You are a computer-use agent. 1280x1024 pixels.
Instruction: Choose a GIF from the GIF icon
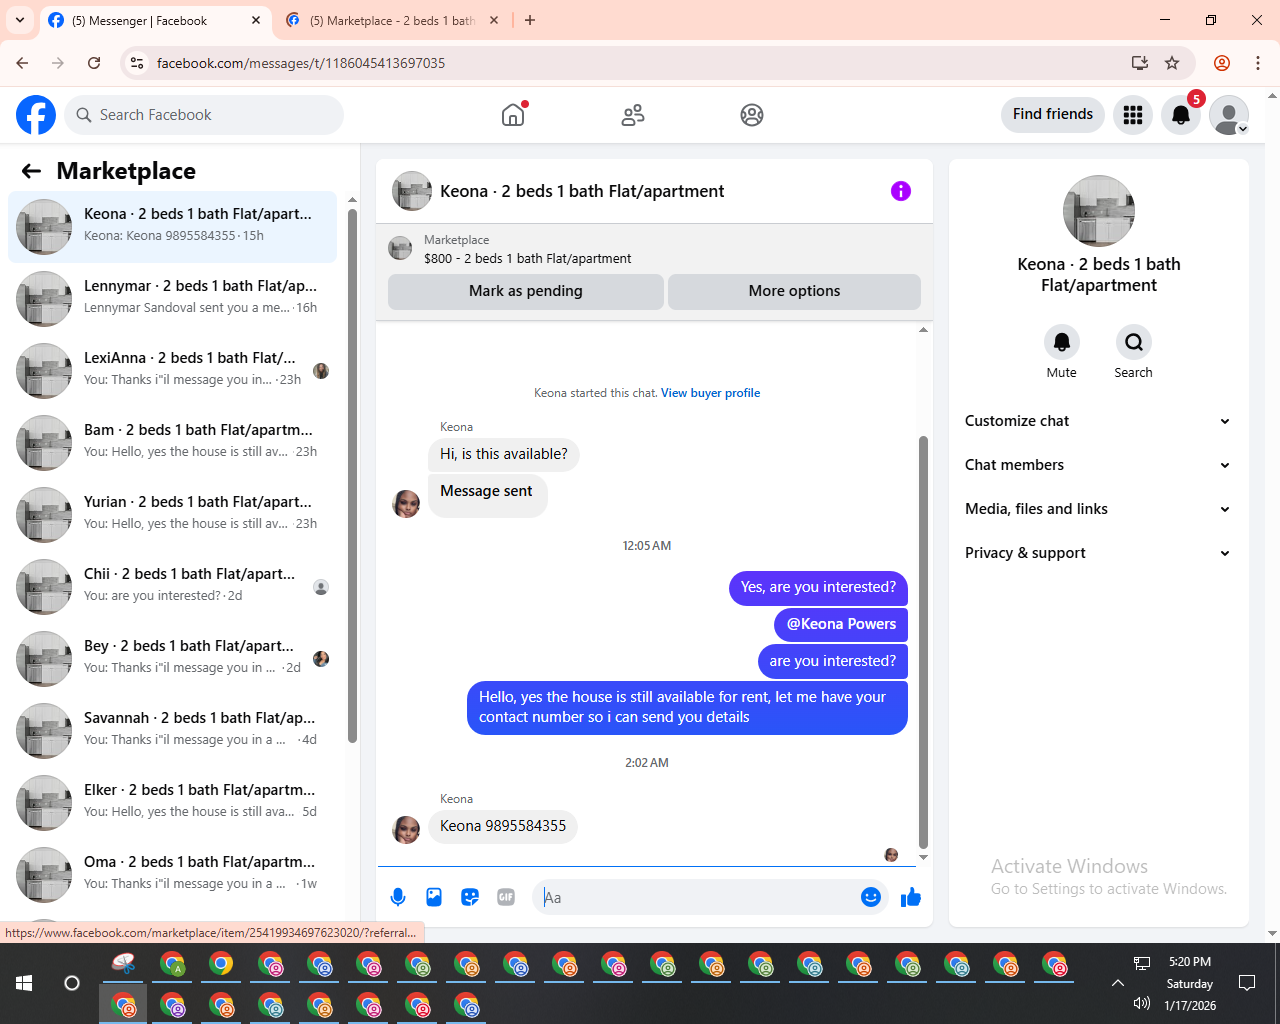[506, 897]
